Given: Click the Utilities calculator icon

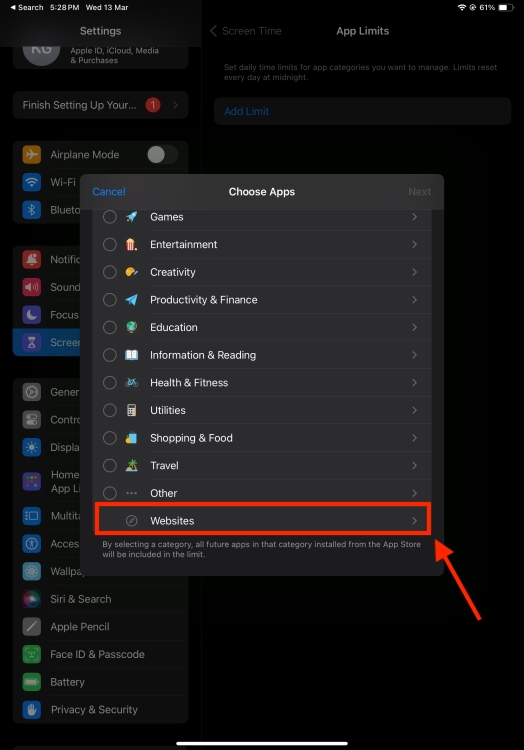Looking at the screenshot, I should [x=131, y=410].
